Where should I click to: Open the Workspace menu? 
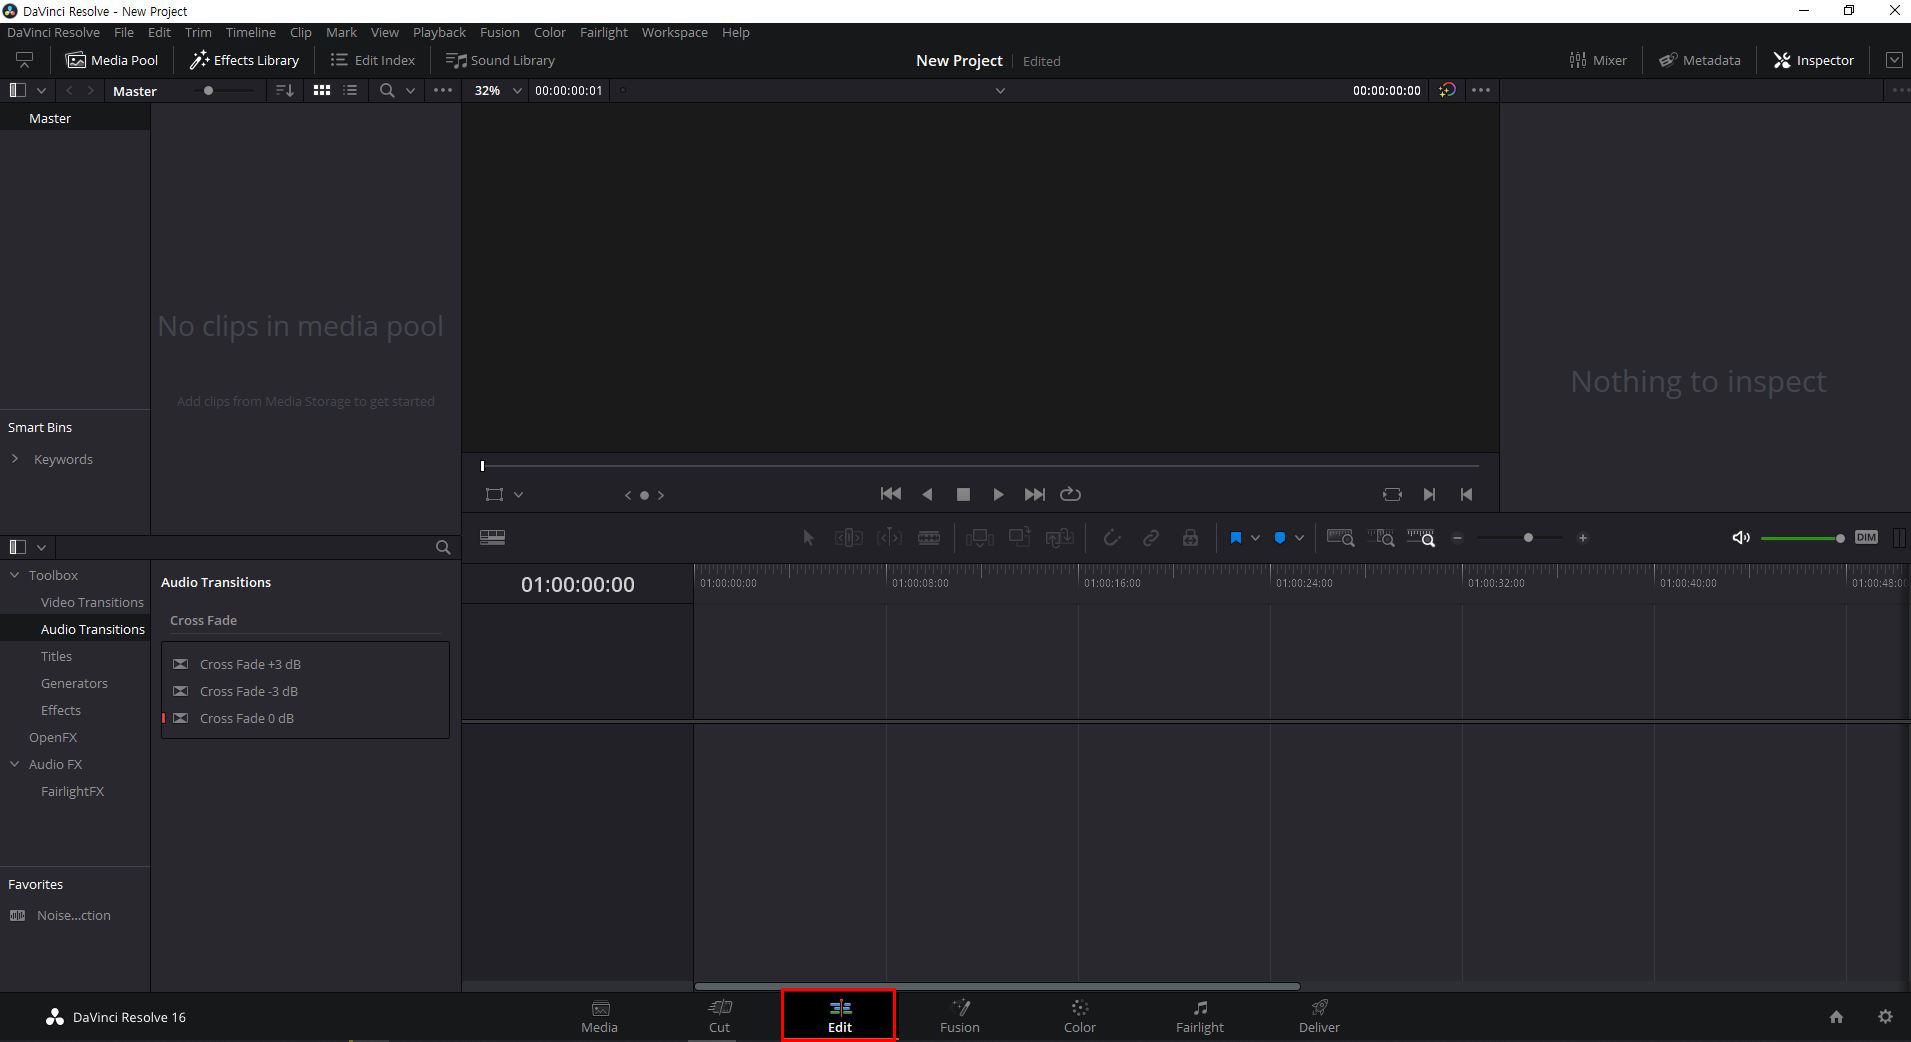(674, 32)
